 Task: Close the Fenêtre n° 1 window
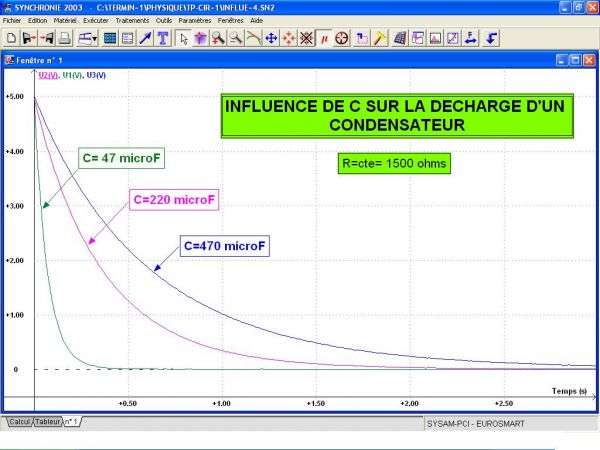pos(589,60)
